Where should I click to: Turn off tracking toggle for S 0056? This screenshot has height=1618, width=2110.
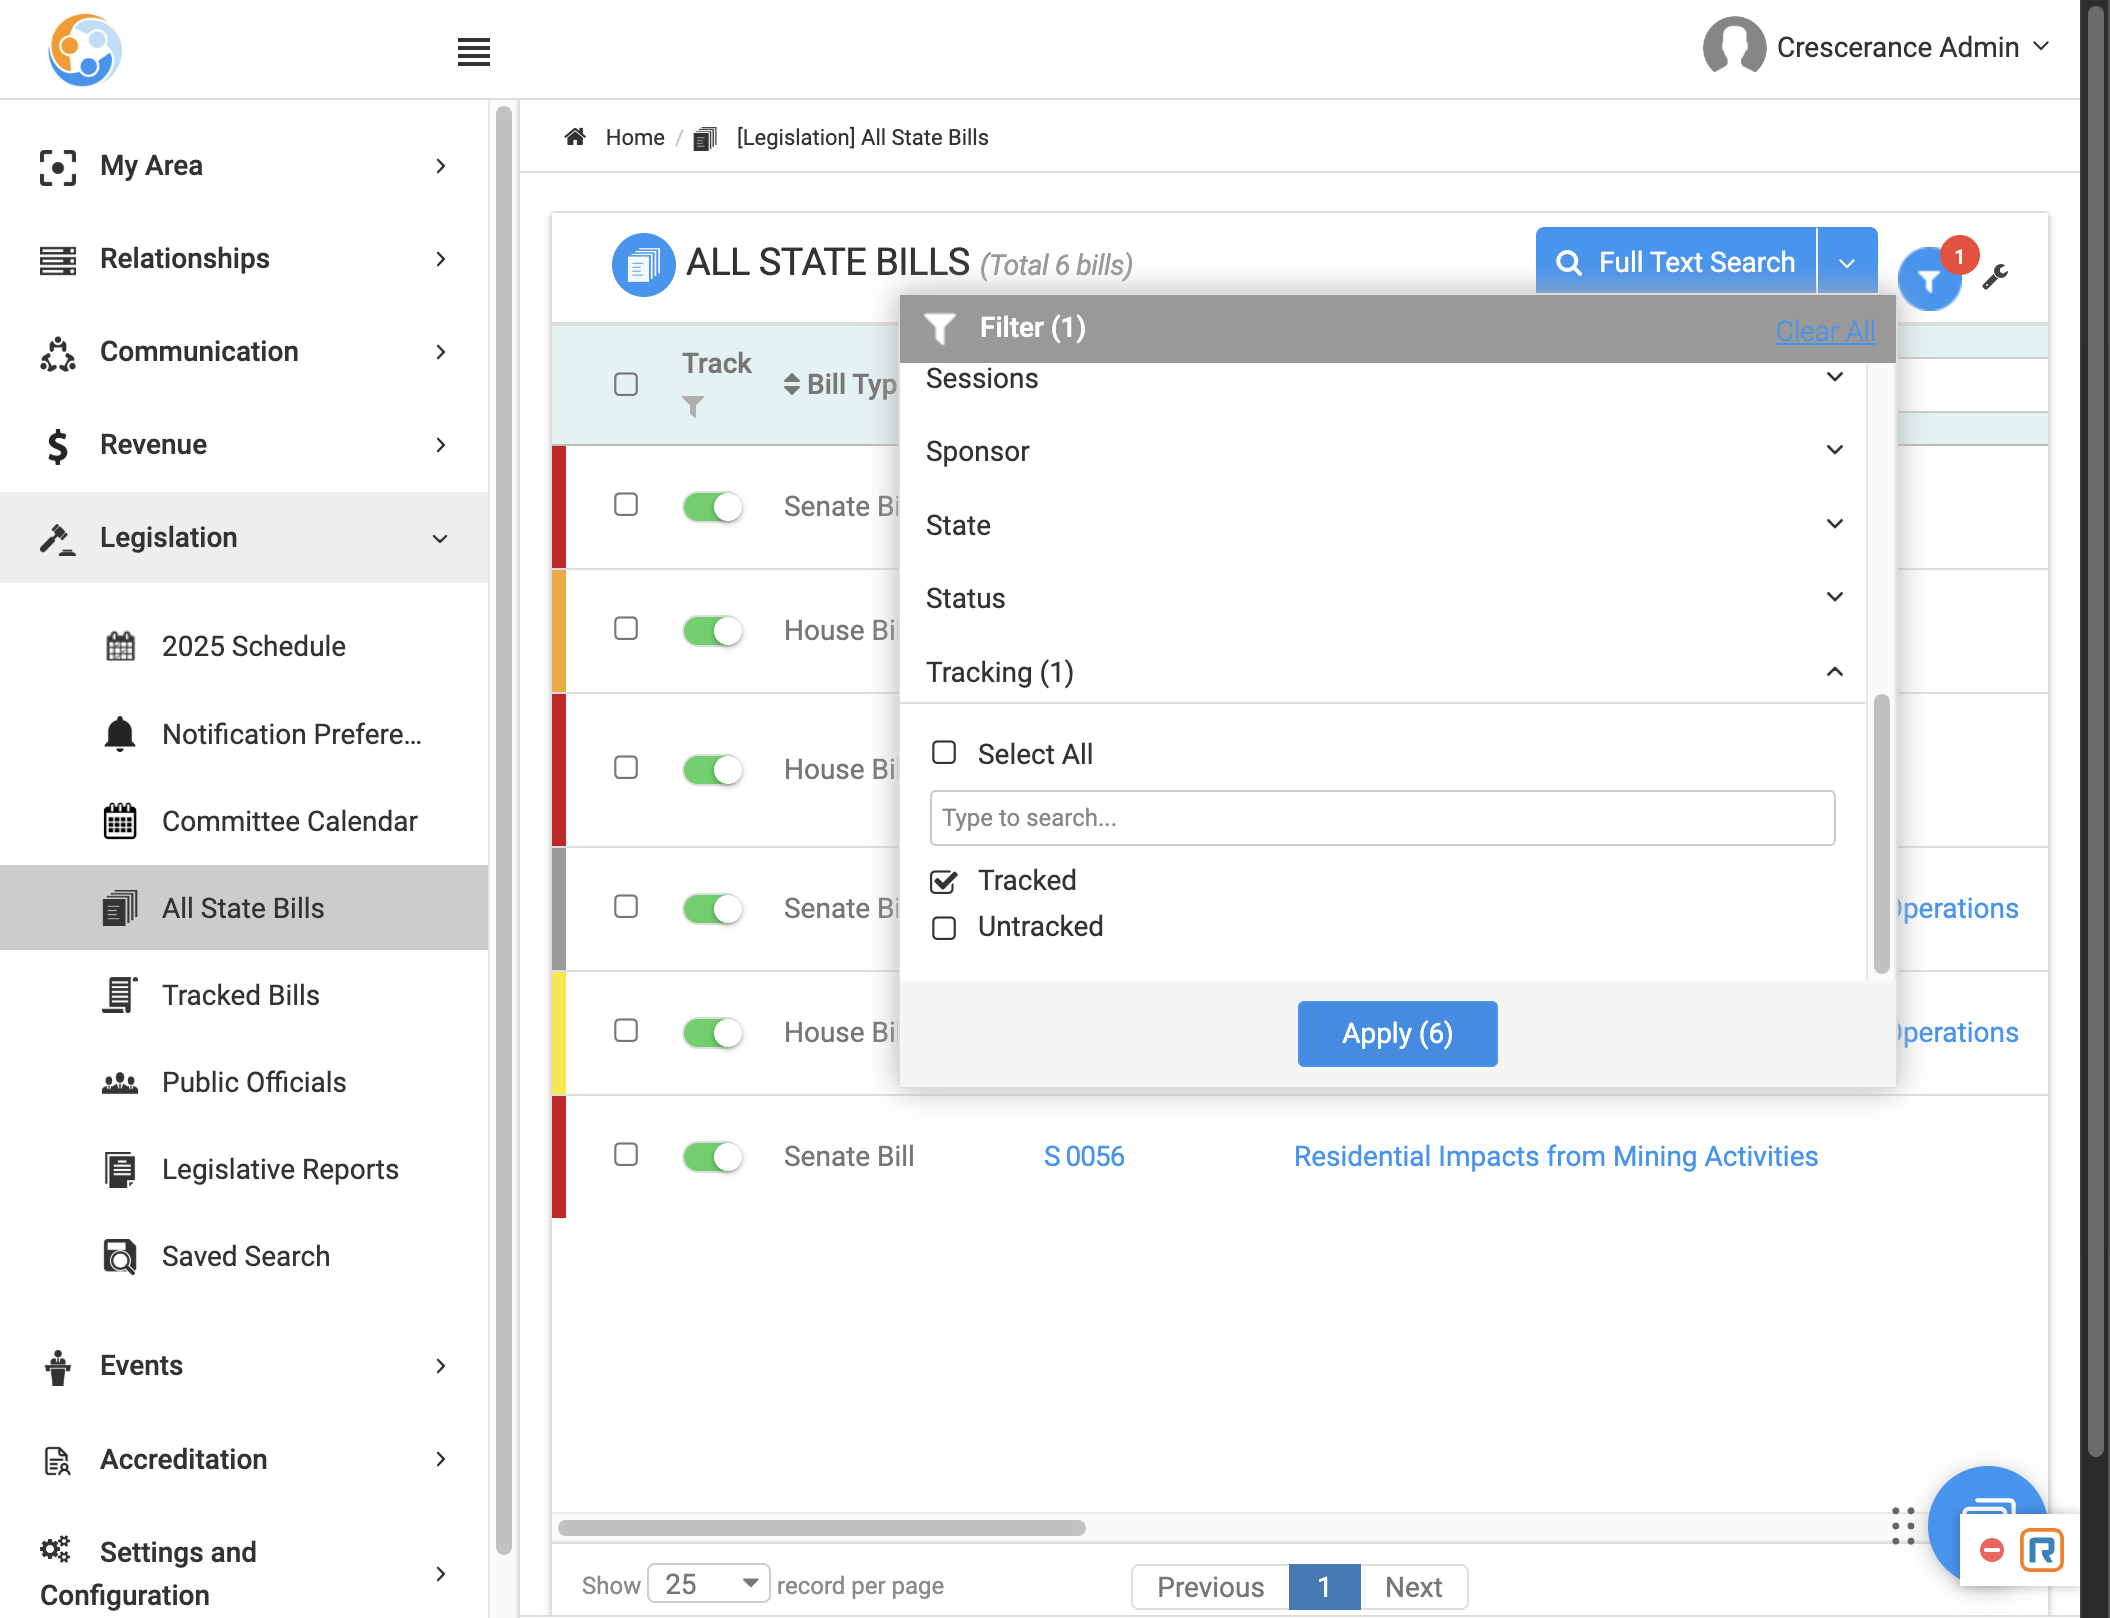[x=713, y=1157]
